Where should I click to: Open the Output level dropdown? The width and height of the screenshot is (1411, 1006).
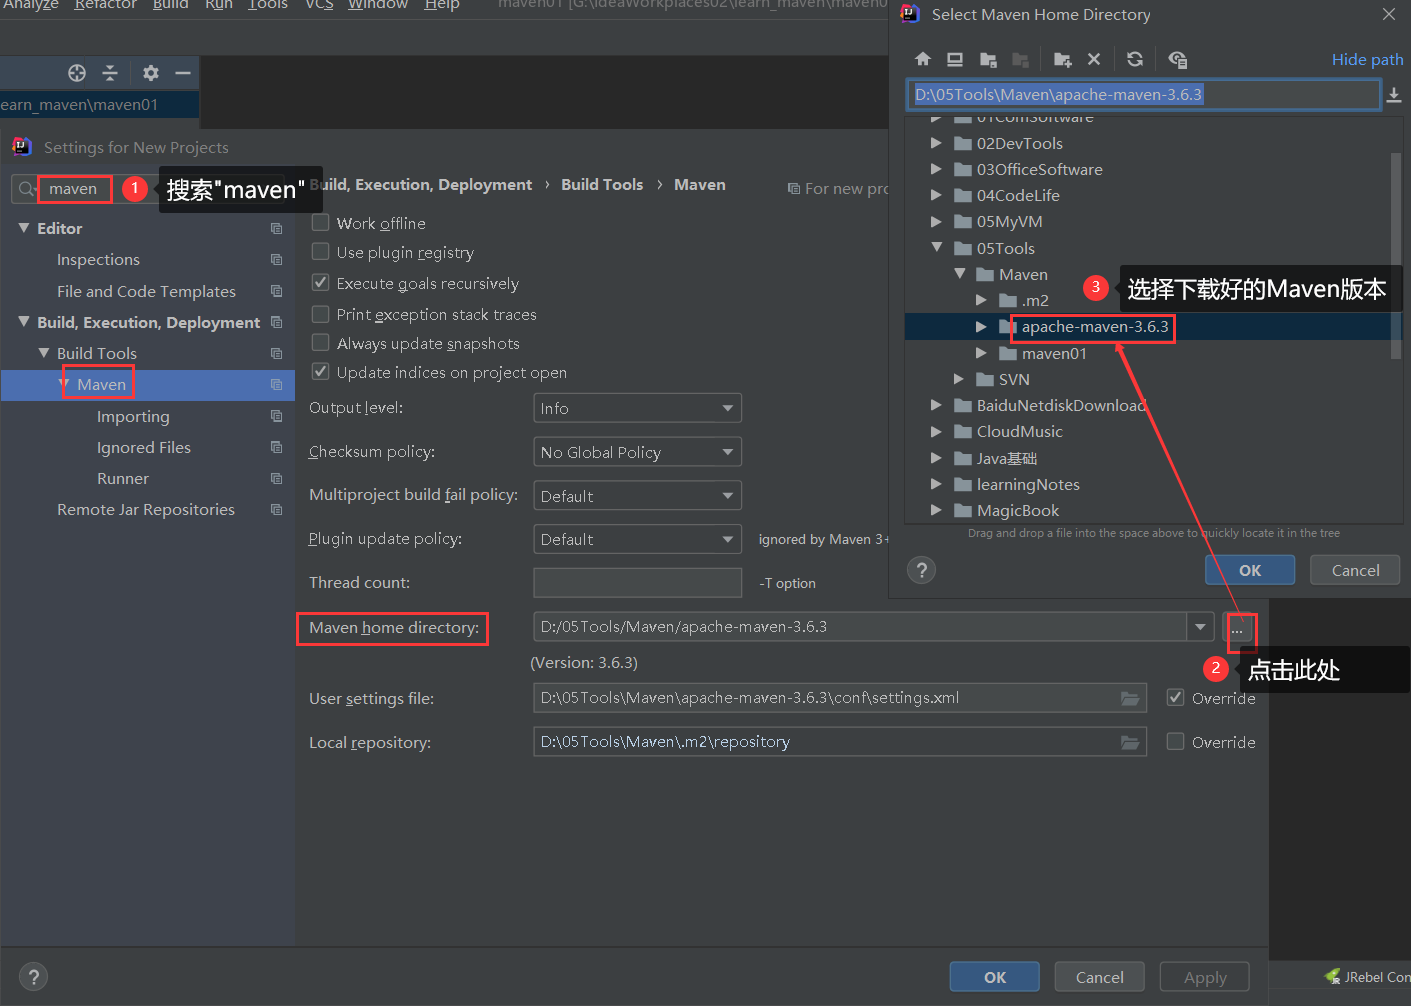point(638,408)
